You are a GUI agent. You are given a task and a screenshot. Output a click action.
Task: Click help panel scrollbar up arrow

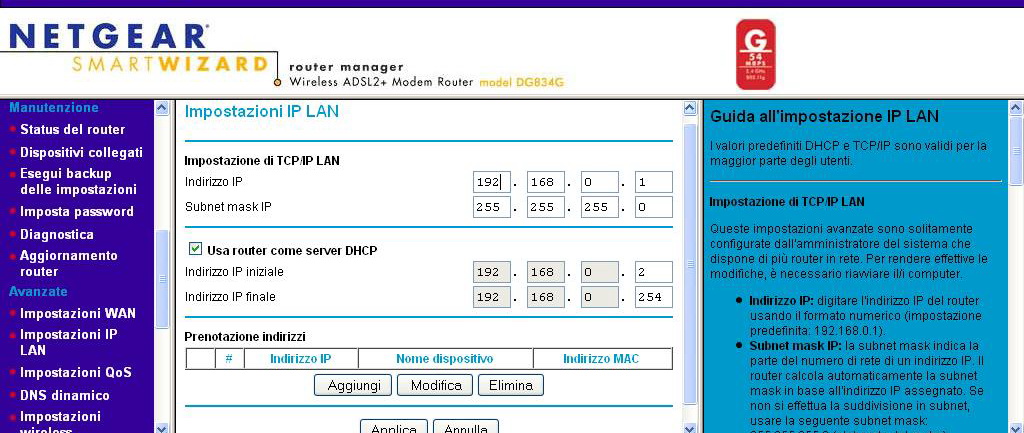coord(1016,108)
